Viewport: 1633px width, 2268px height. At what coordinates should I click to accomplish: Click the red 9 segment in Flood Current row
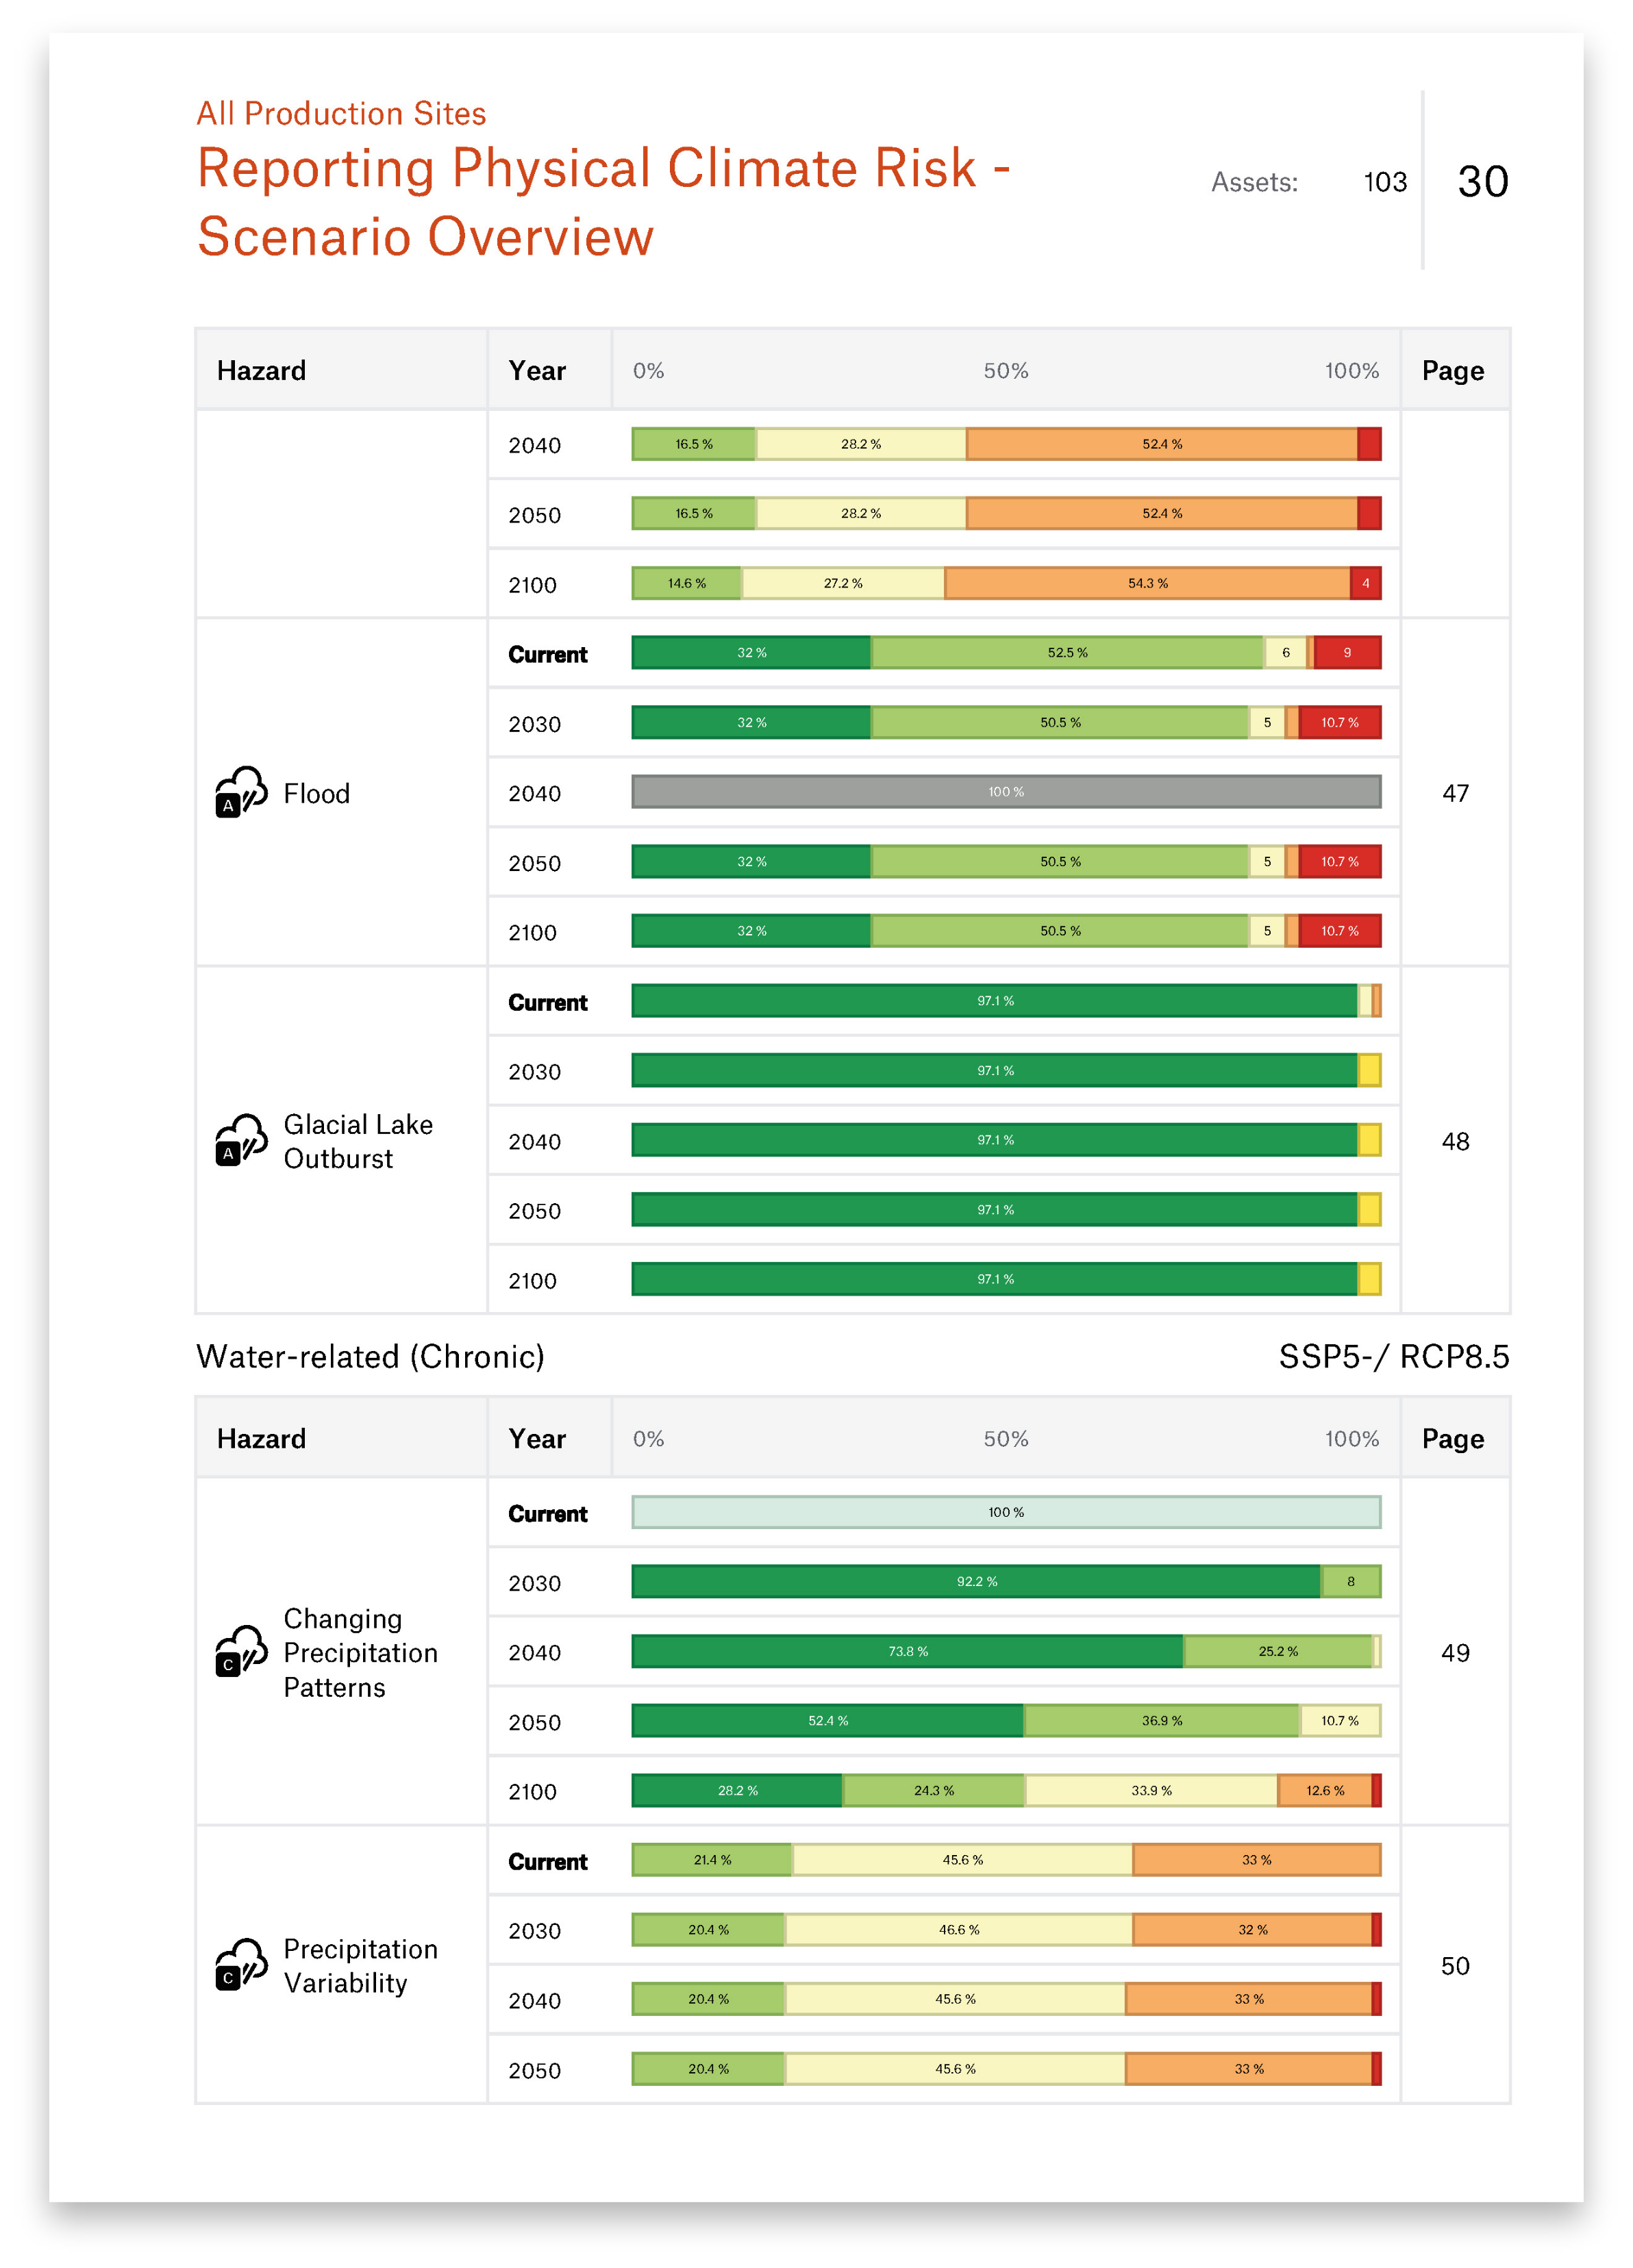(x=1347, y=653)
